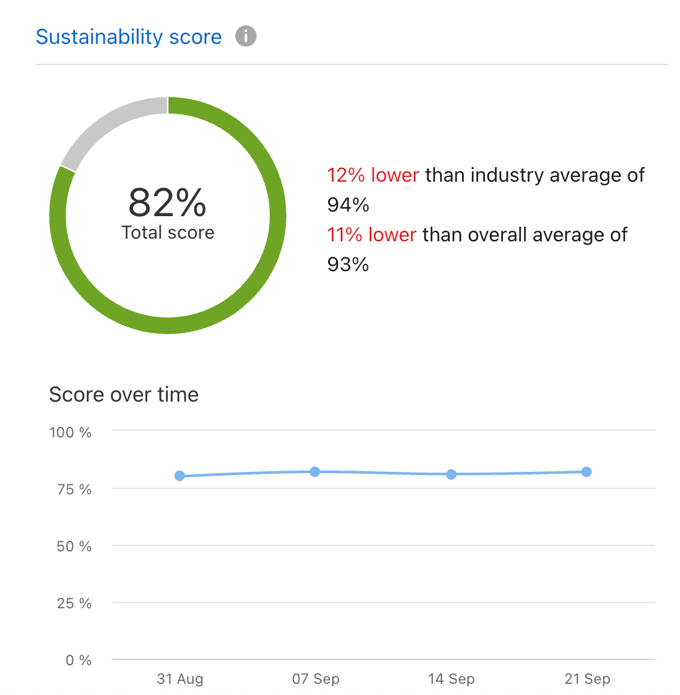Select the 07 Sep data point
680x695 pixels.
315,472
